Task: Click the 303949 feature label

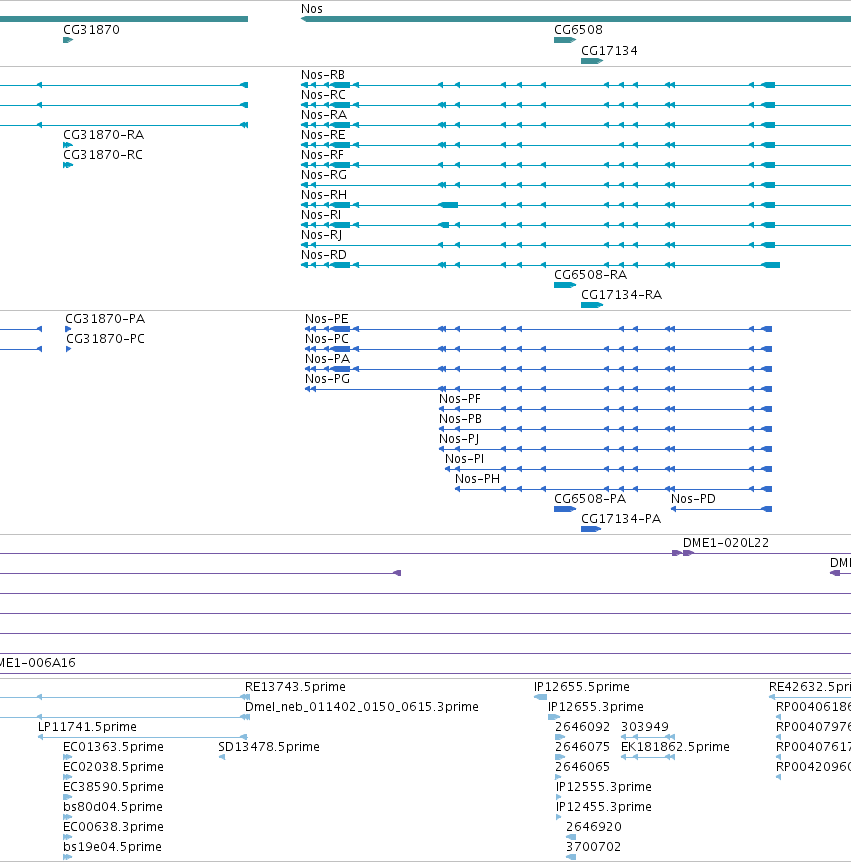Action: (x=645, y=727)
